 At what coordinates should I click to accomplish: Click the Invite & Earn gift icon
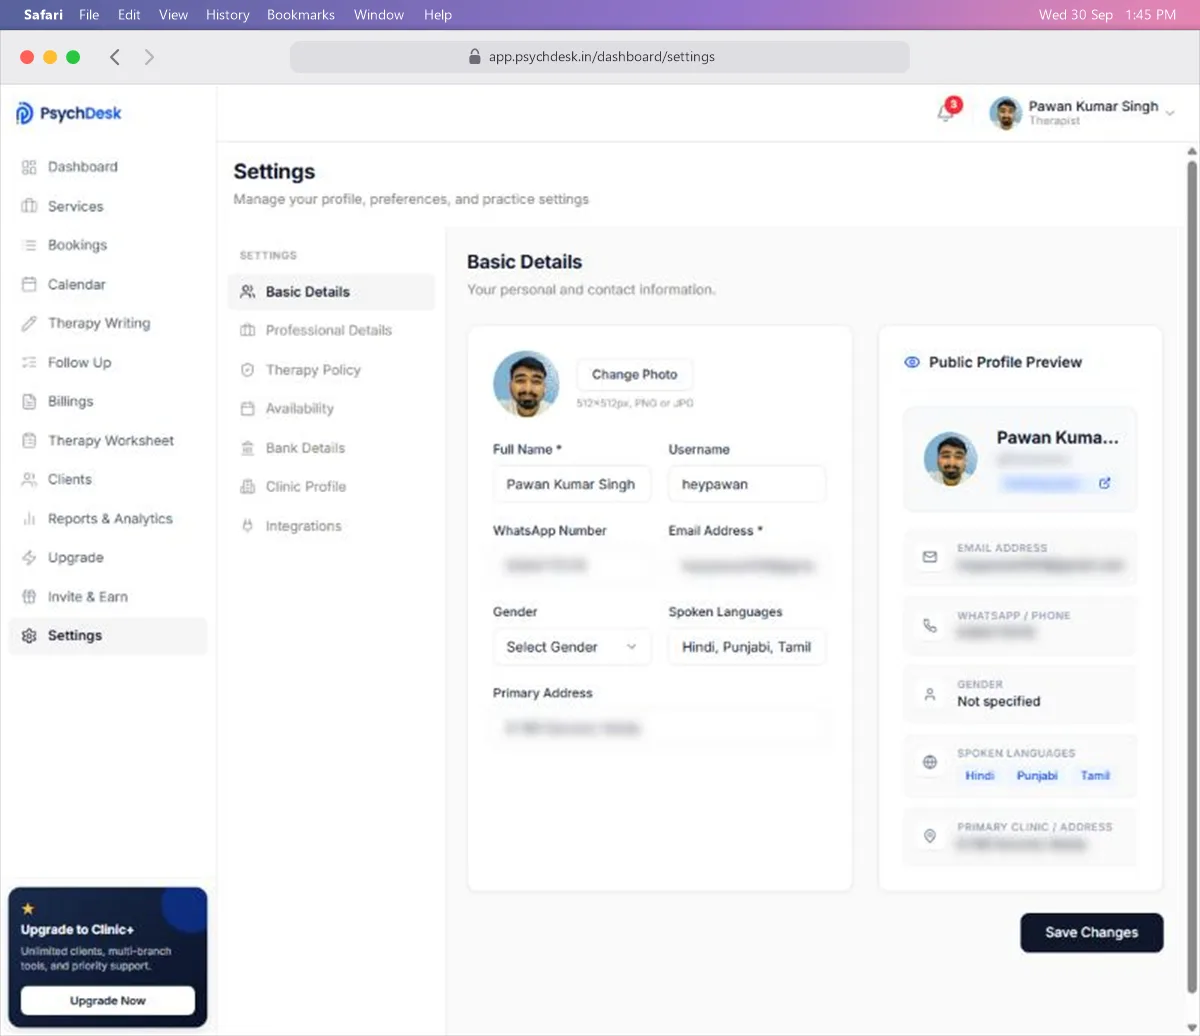click(x=29, y=597)
